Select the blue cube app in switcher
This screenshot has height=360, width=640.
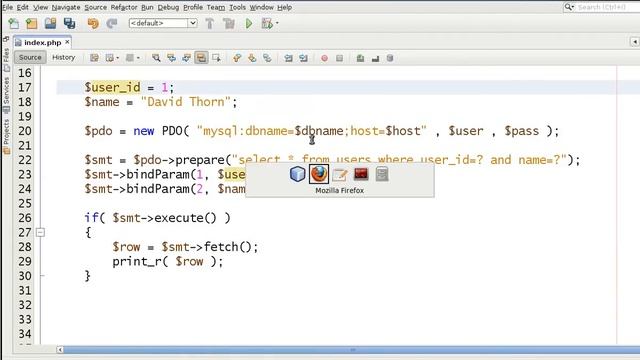[298, 174]
